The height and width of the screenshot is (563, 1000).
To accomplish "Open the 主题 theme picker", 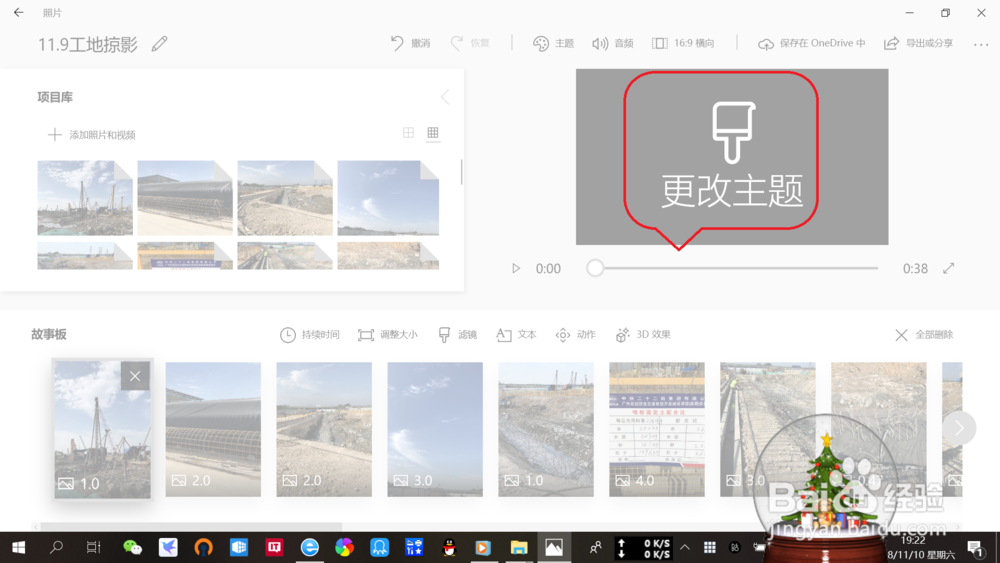I will [554, 43].
